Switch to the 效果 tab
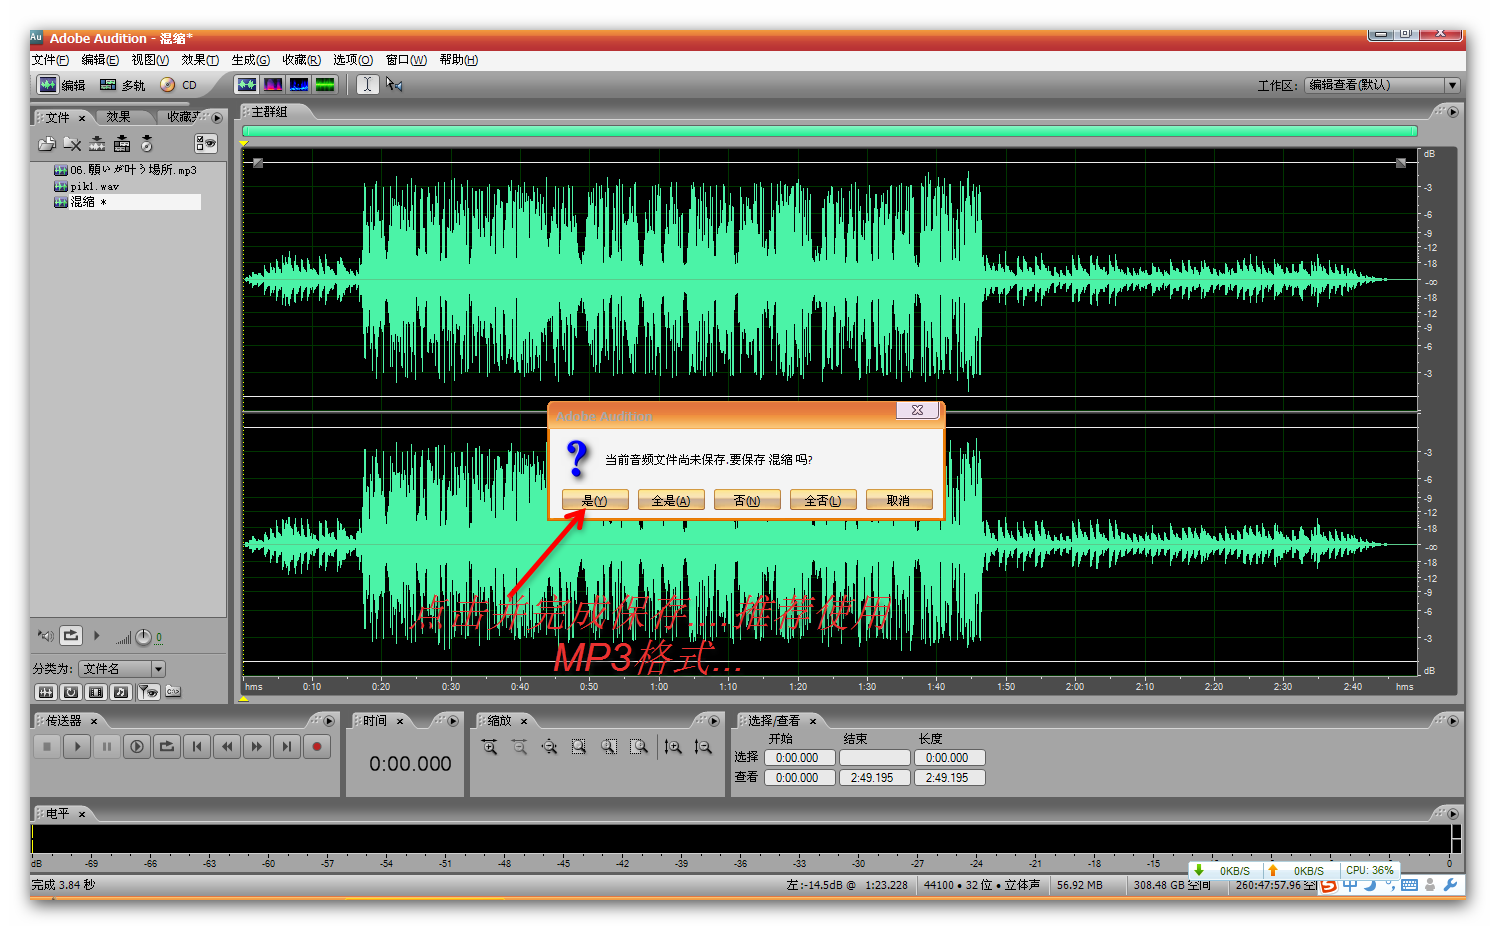 119,117
